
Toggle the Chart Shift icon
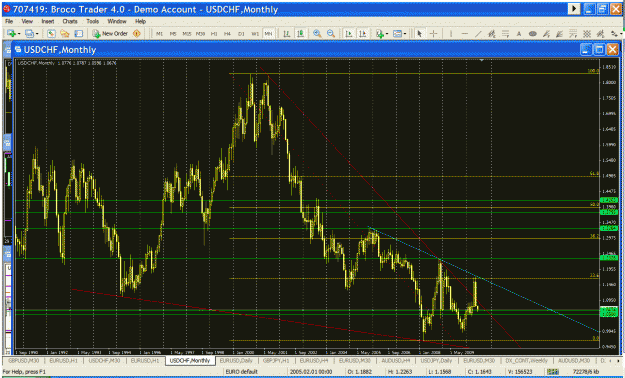(x=362, y=34)
